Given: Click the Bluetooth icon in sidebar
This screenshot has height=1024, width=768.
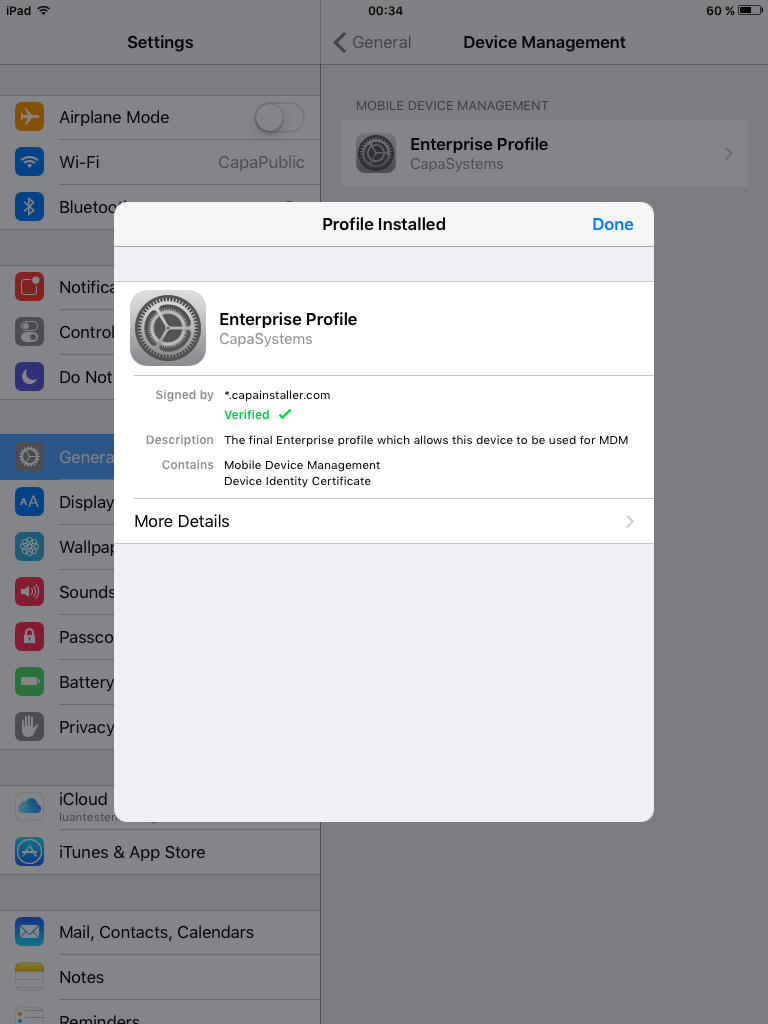Looking at the screenshot, I should tap(29, 207).
